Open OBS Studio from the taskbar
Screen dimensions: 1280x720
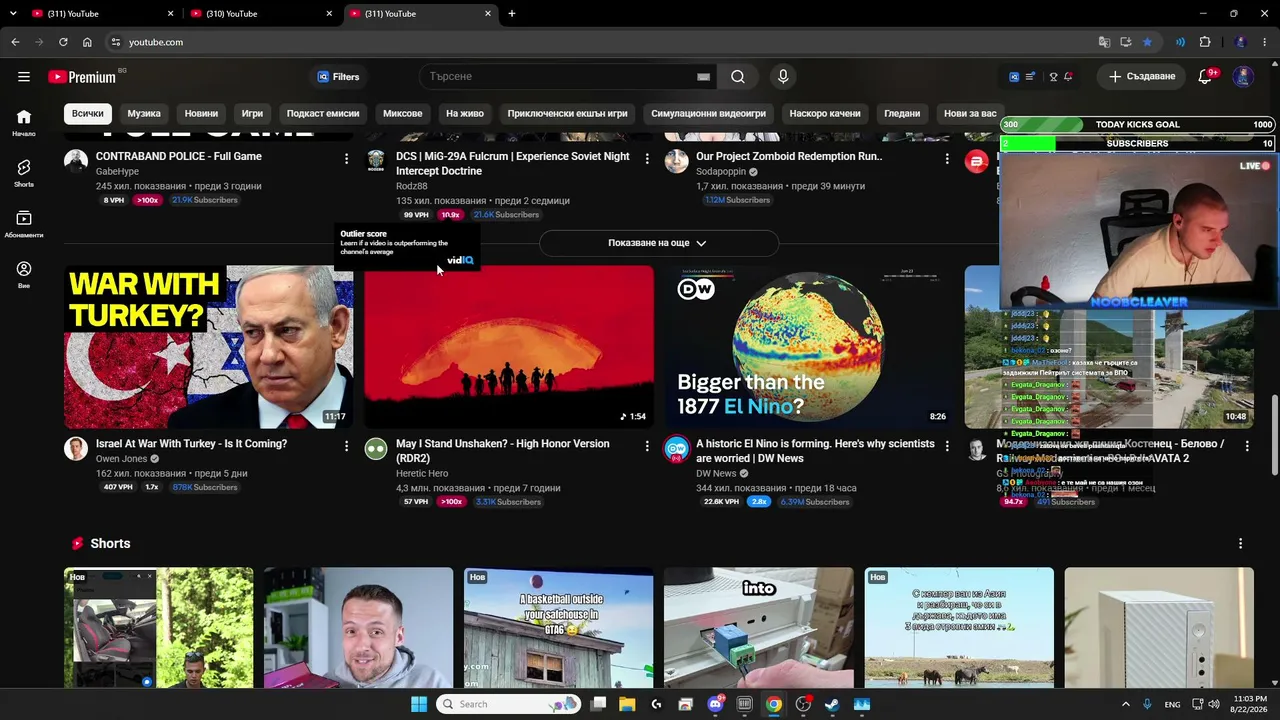(x=803, y=704)
